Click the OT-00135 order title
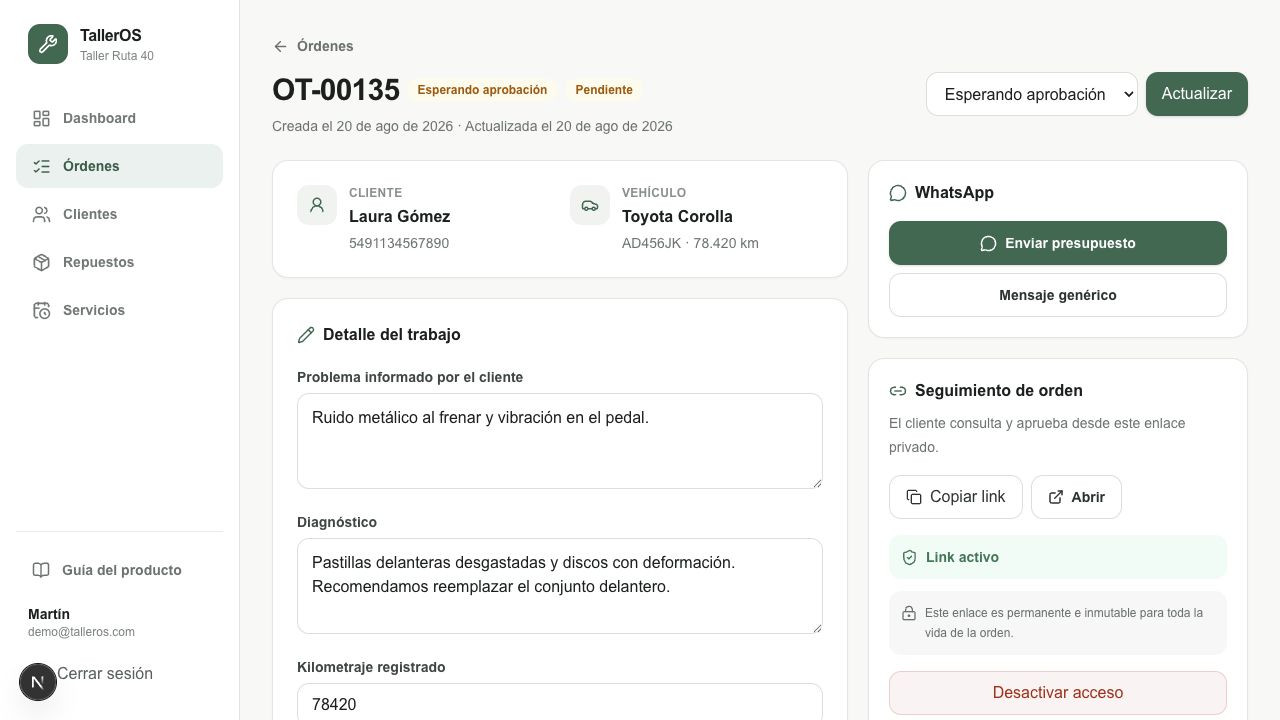Image resolution: width=1280 pixels, height=720 pixels. pyautogui.click(x=336, y=90)
